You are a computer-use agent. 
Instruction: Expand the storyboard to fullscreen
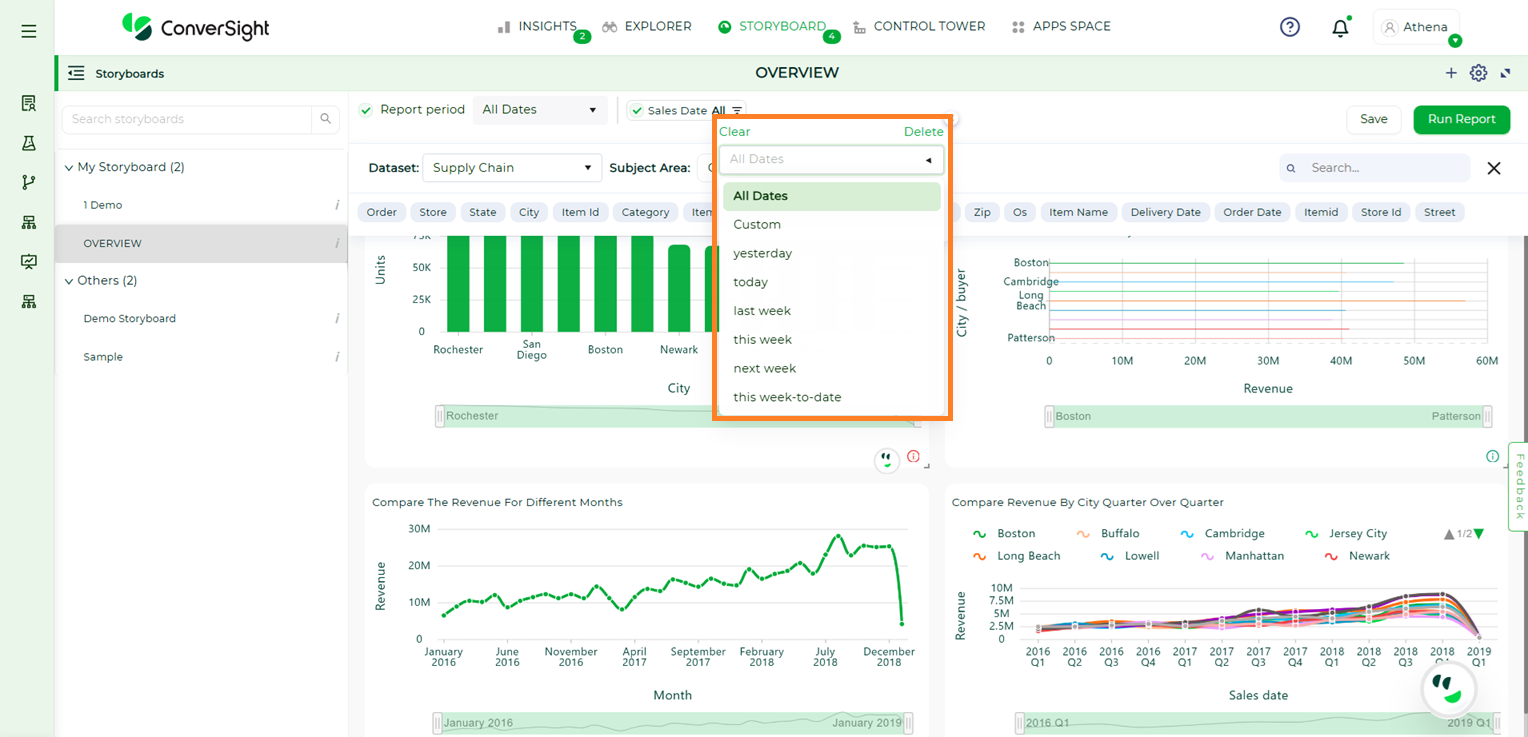(x=1505, y=73)
